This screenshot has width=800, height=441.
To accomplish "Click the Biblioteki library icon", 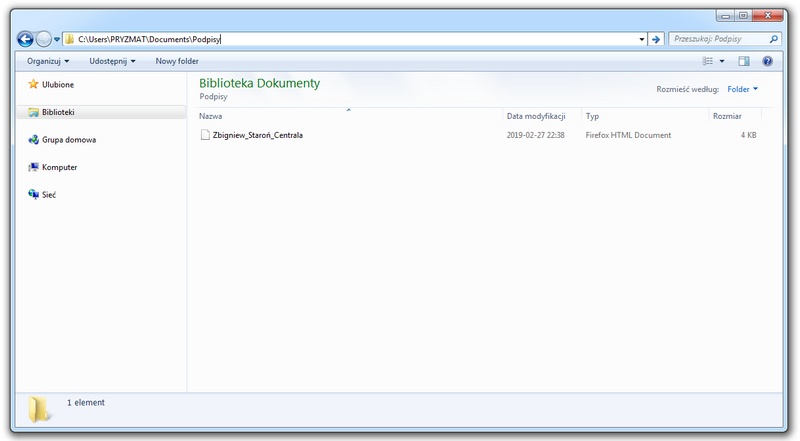I will [33, 112].
